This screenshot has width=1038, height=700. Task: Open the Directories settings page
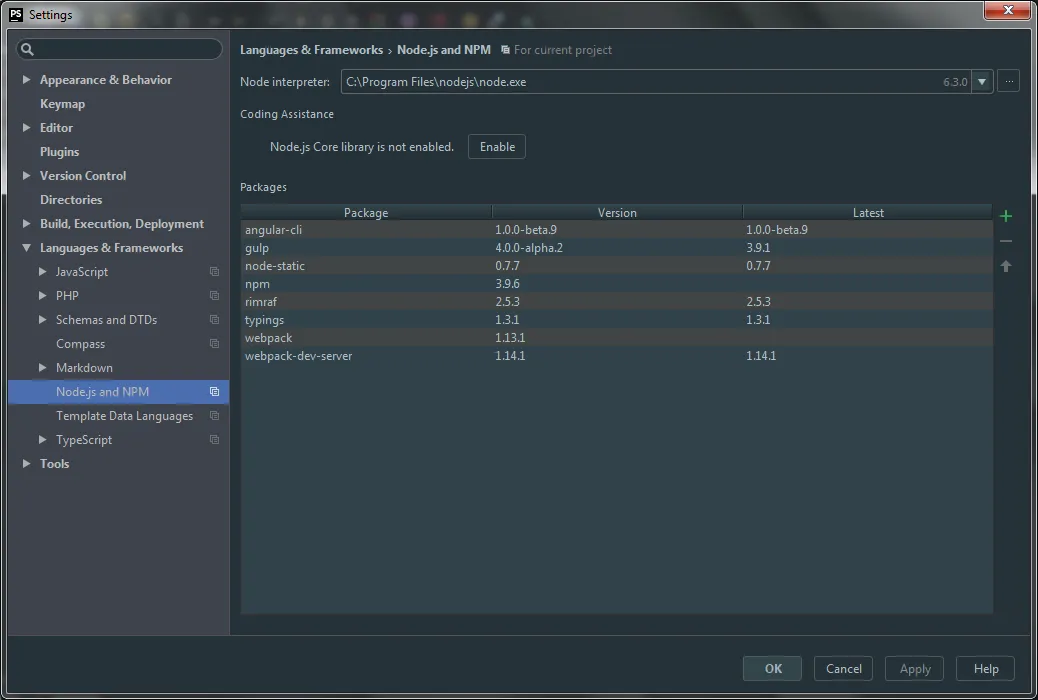[x=71, y=199]
